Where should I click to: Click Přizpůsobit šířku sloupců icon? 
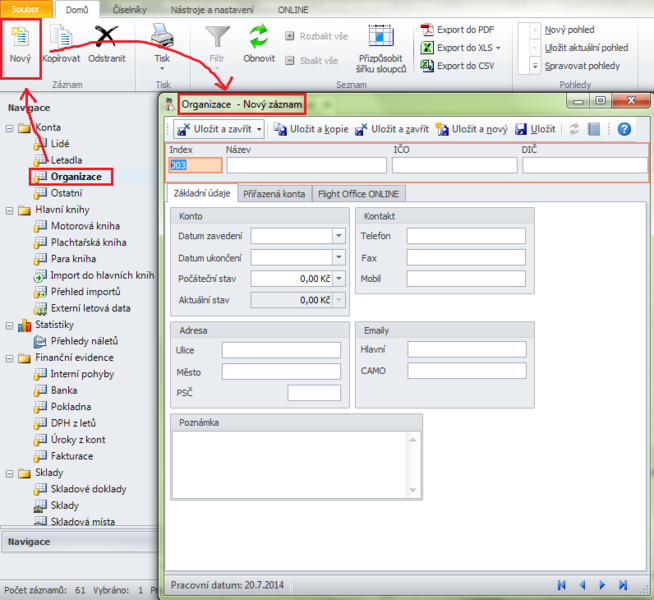379,38
